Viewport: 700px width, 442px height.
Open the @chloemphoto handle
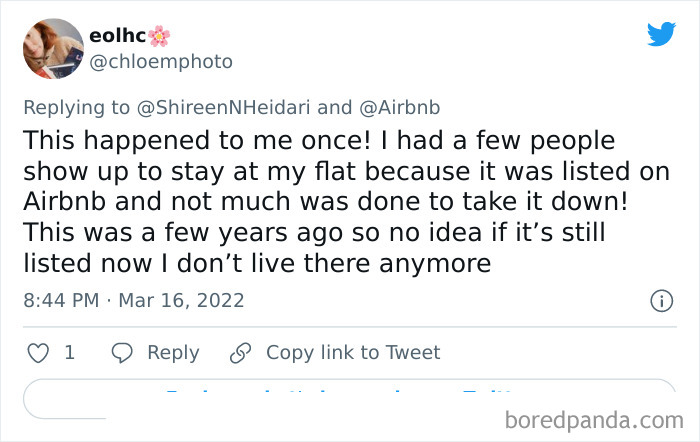coord(161,61)
